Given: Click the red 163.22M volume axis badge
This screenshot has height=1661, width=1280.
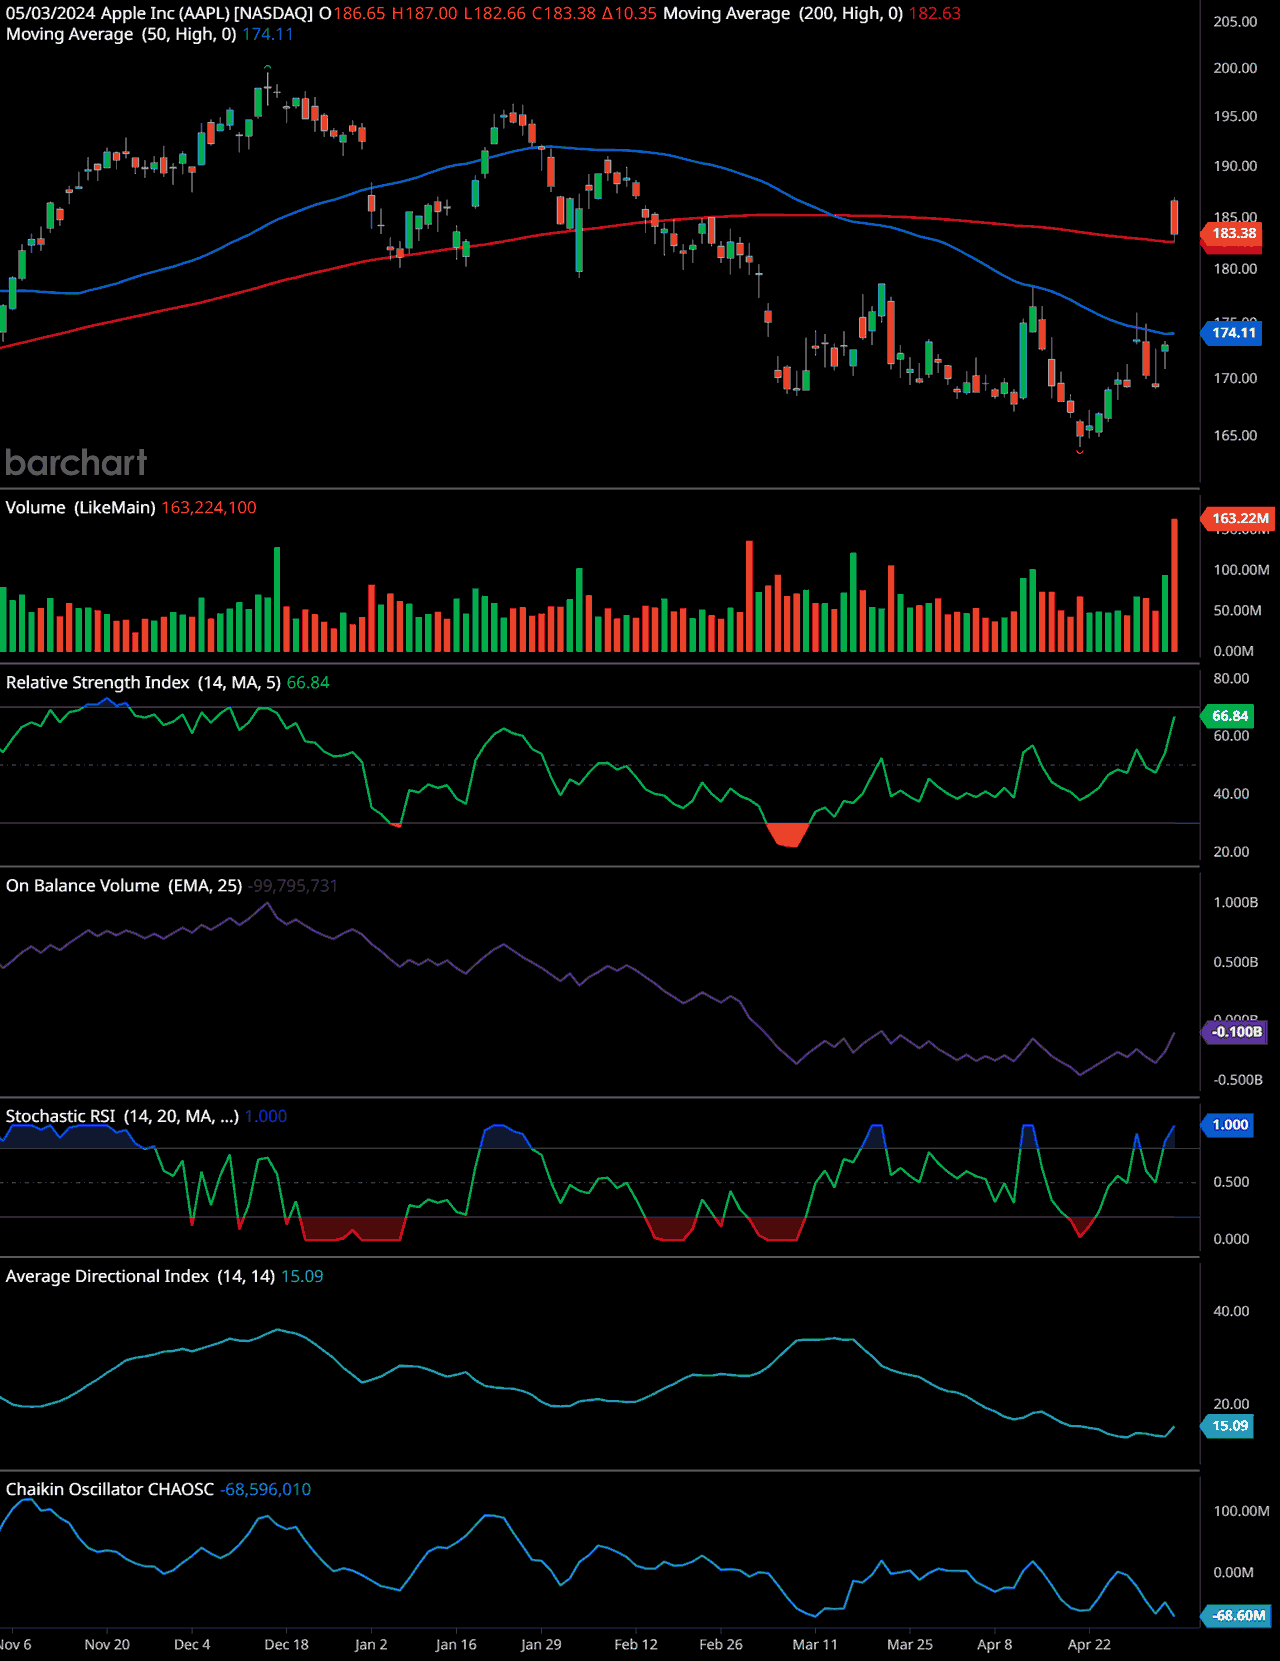Looking at the screenshot, I should [1238, 518].
